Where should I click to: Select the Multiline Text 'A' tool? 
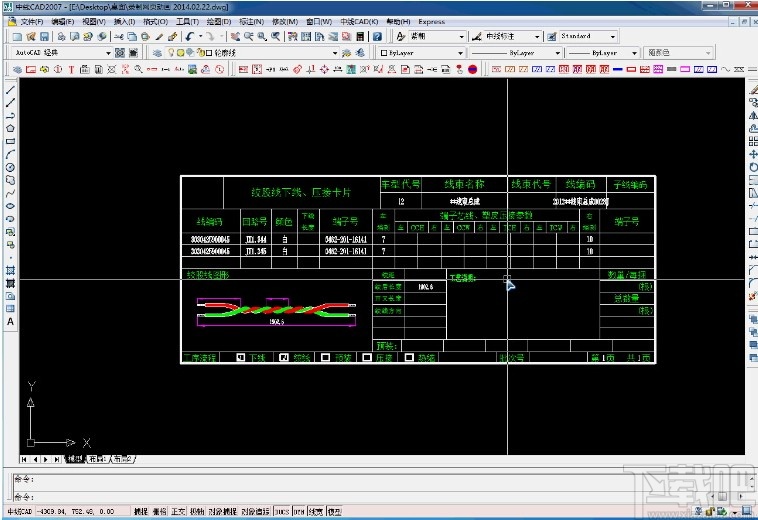10,322
